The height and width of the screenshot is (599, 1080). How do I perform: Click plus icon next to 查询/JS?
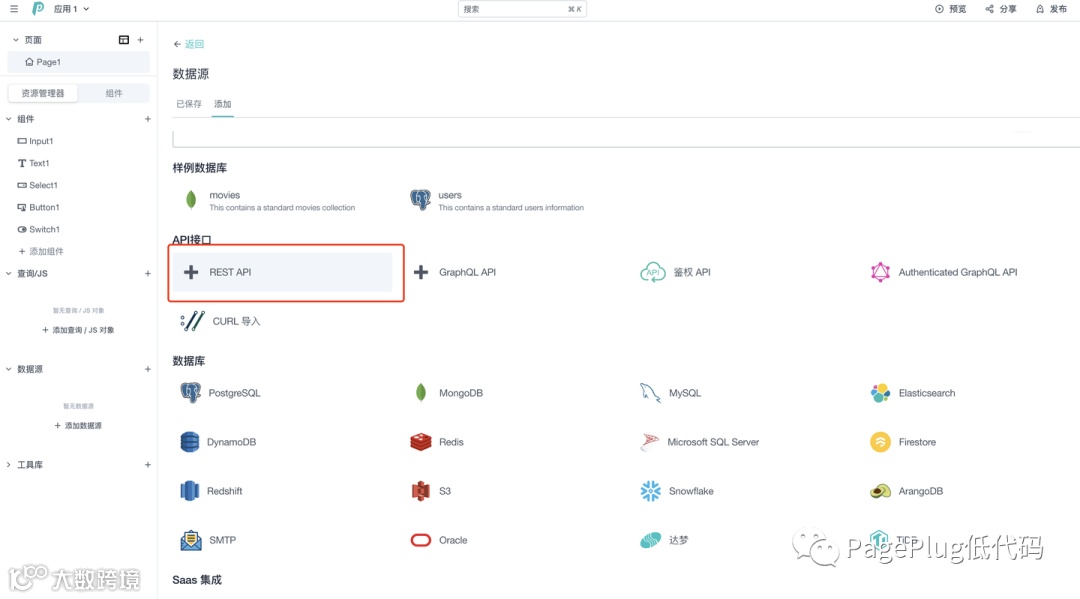pyautogui.click(x=147, y=273)
